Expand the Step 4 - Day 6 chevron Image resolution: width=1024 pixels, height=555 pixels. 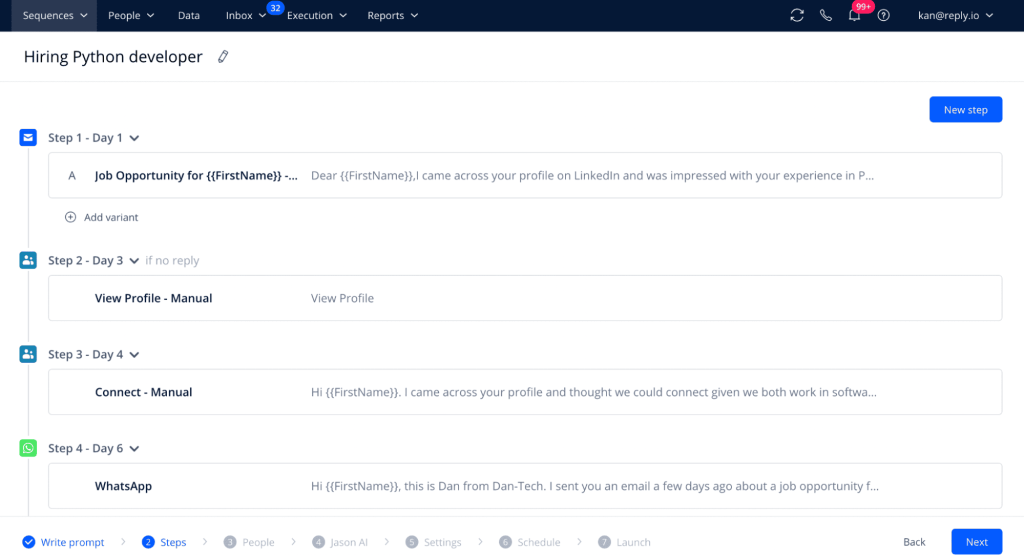[135, 449]
